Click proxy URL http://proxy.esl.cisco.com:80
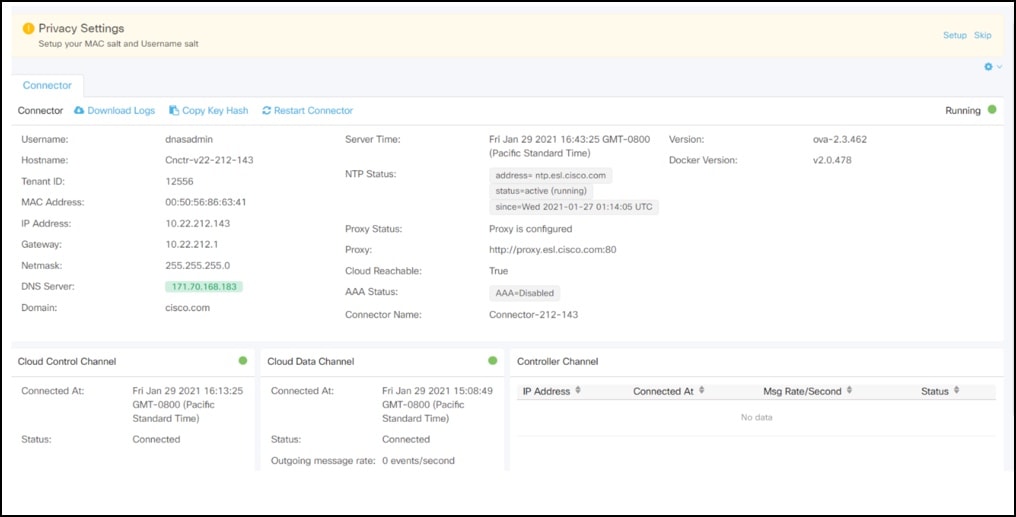1016x517 pixels. click(553, 249)
